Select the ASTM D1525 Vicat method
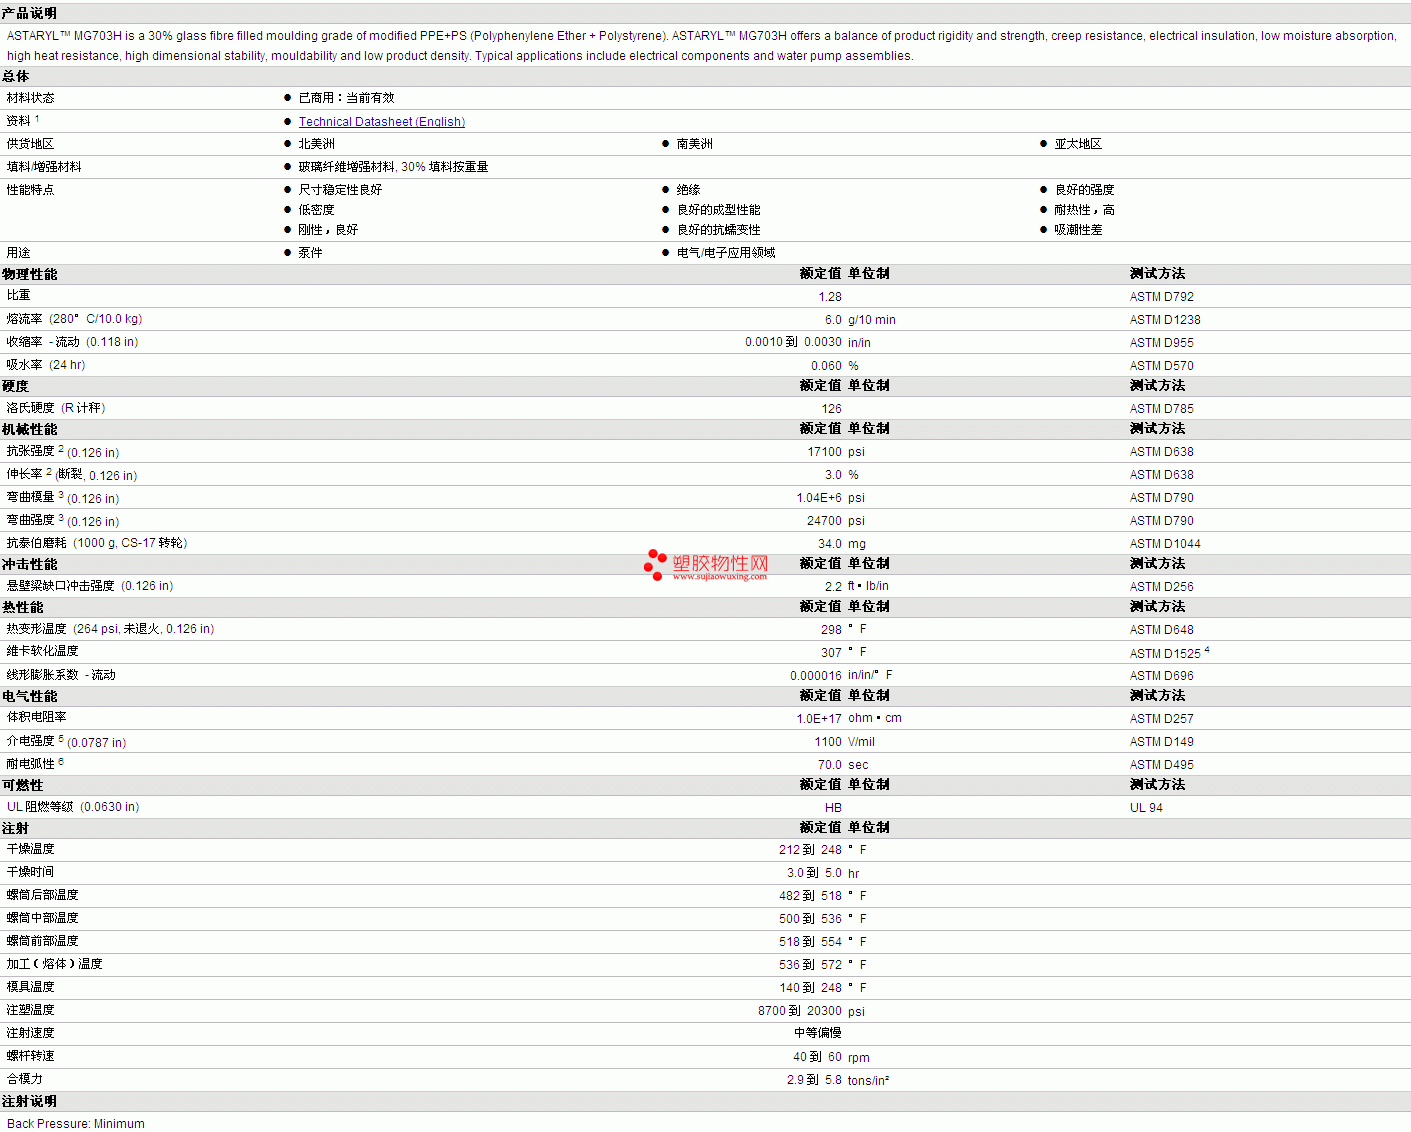 pyautogui.click(x=1165, y=653)
